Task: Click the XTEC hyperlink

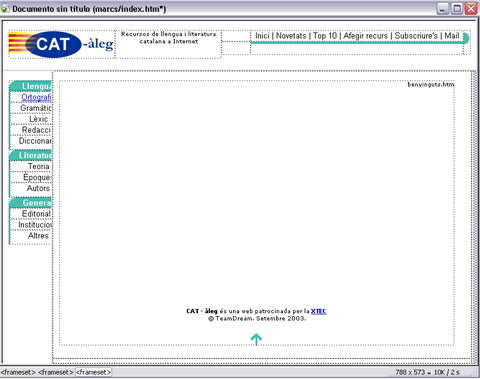Action: pos(318,311)
